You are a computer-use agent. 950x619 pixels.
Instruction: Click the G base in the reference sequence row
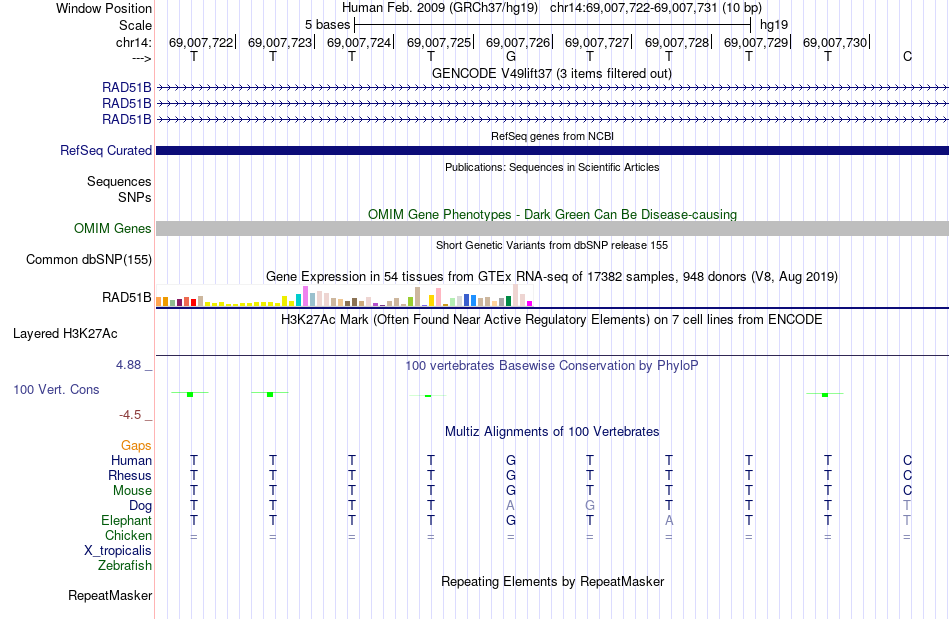[511, 56]
